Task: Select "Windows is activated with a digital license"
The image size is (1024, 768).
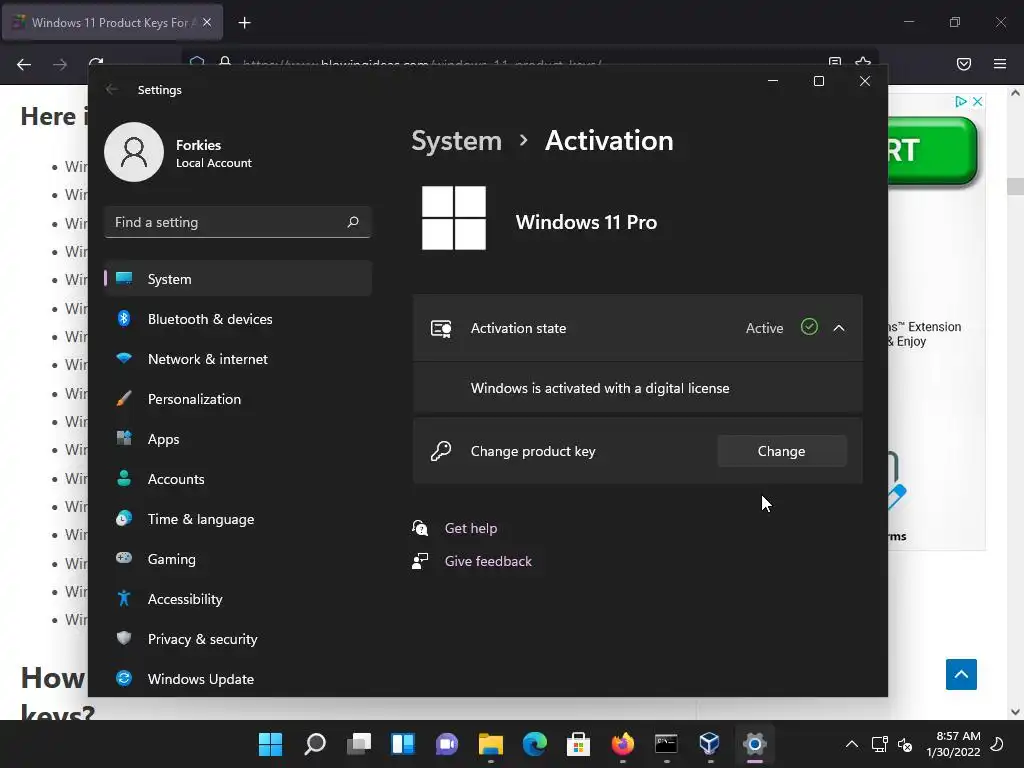Action: (x=600, y=388)
